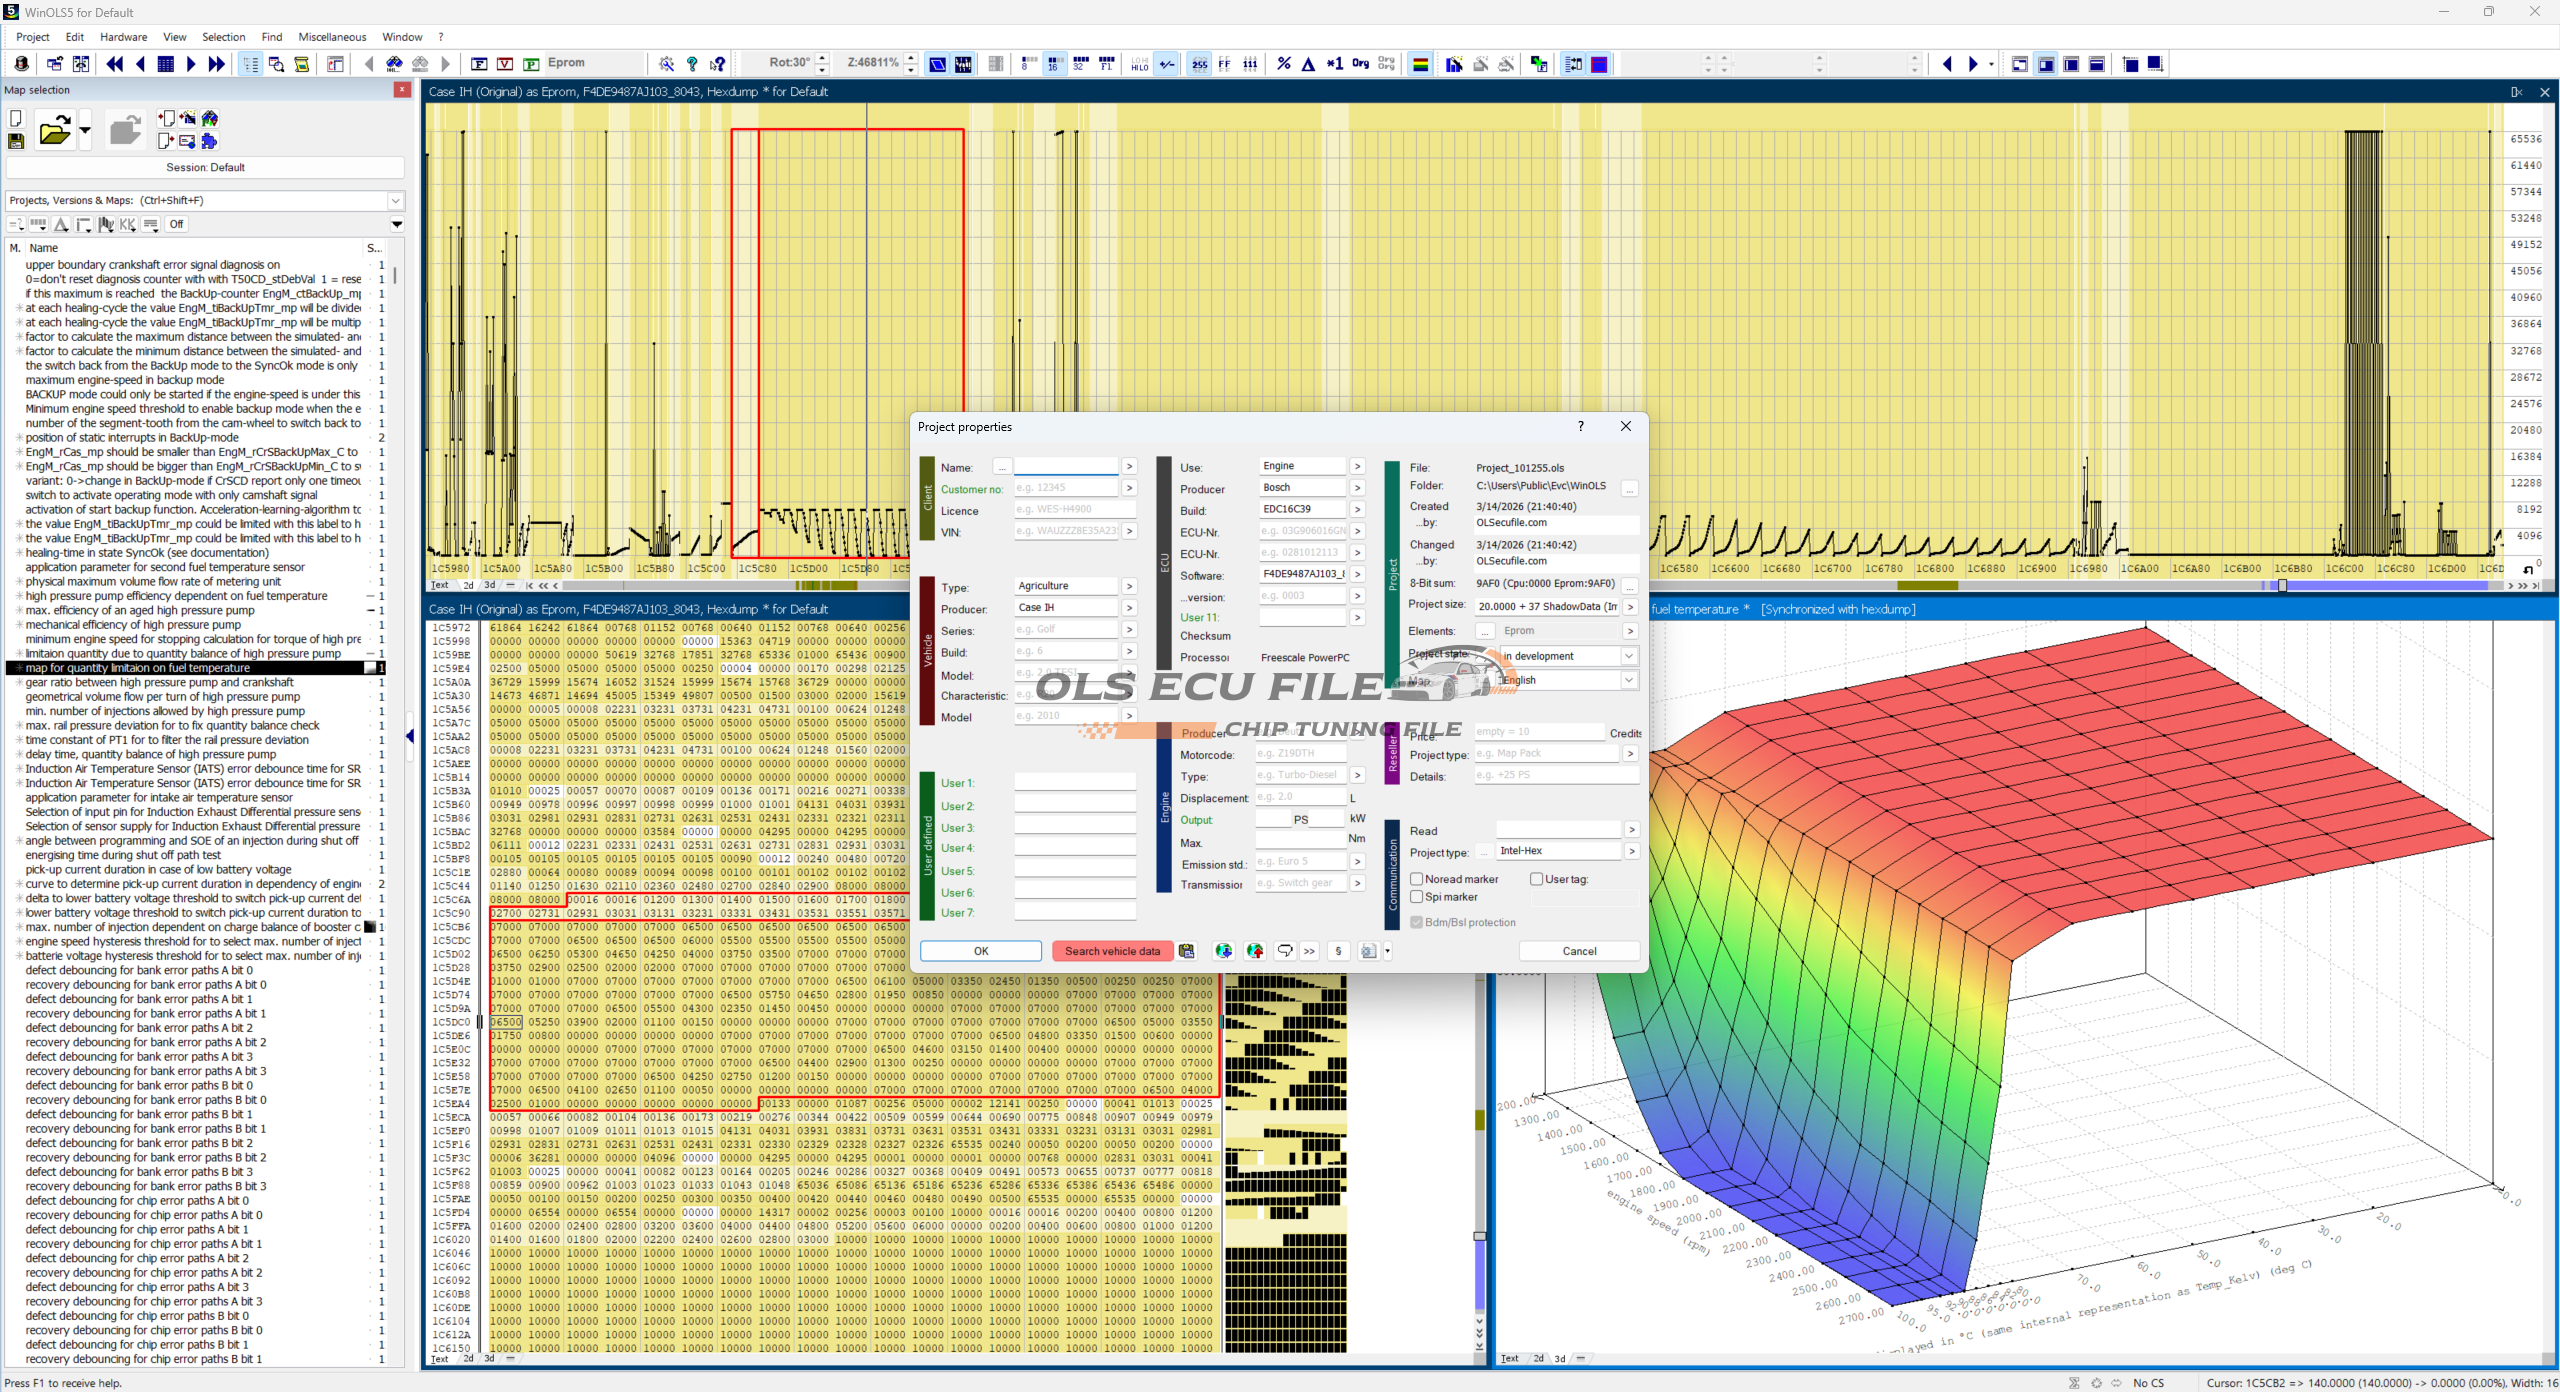
Task: Click the percent difference display icon
Action: point(1284,64)
